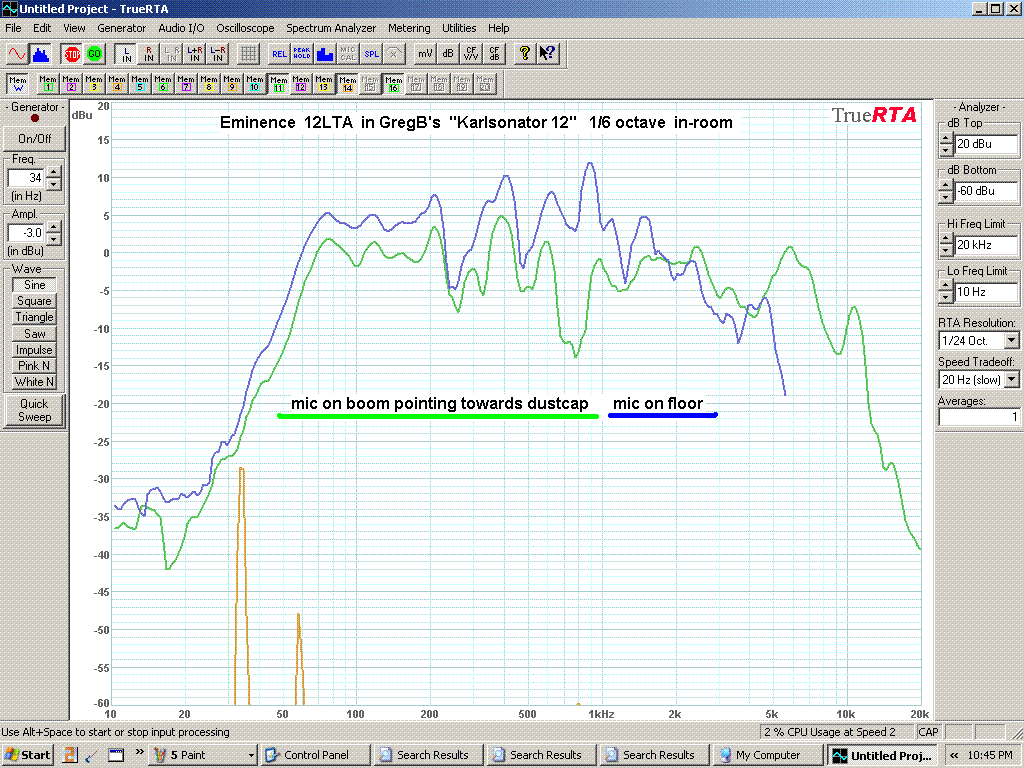Image resolution: width=1024 pixels, height=768 pixels.
Task: Select White N noise waveform
Action: [x=35, y=382]
